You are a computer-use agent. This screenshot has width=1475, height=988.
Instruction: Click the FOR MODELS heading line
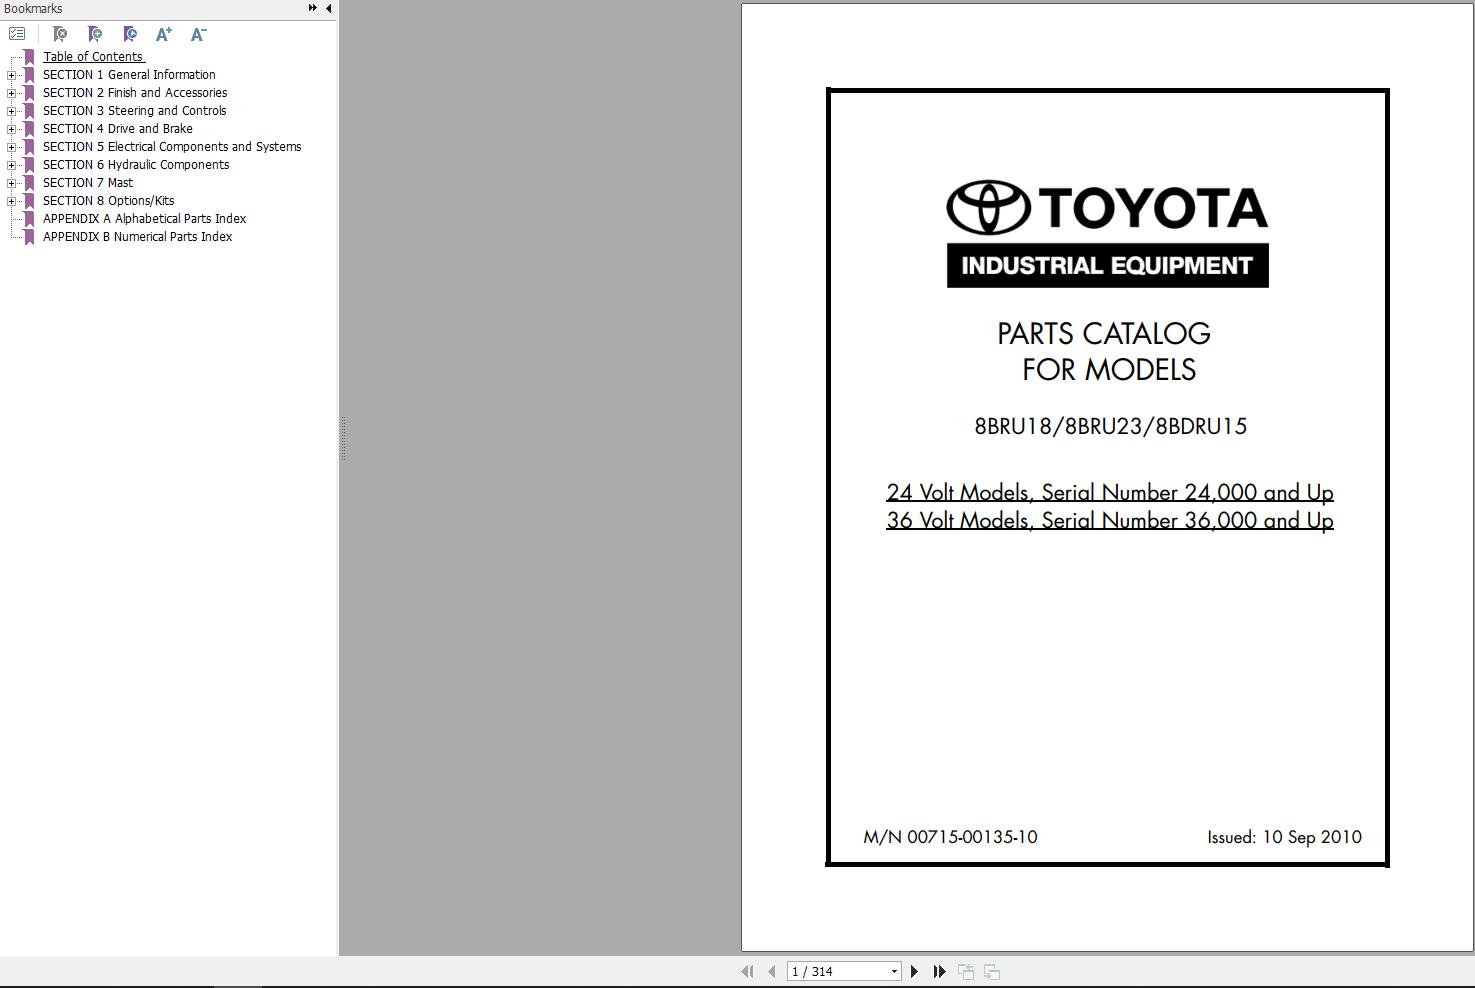1109,370
